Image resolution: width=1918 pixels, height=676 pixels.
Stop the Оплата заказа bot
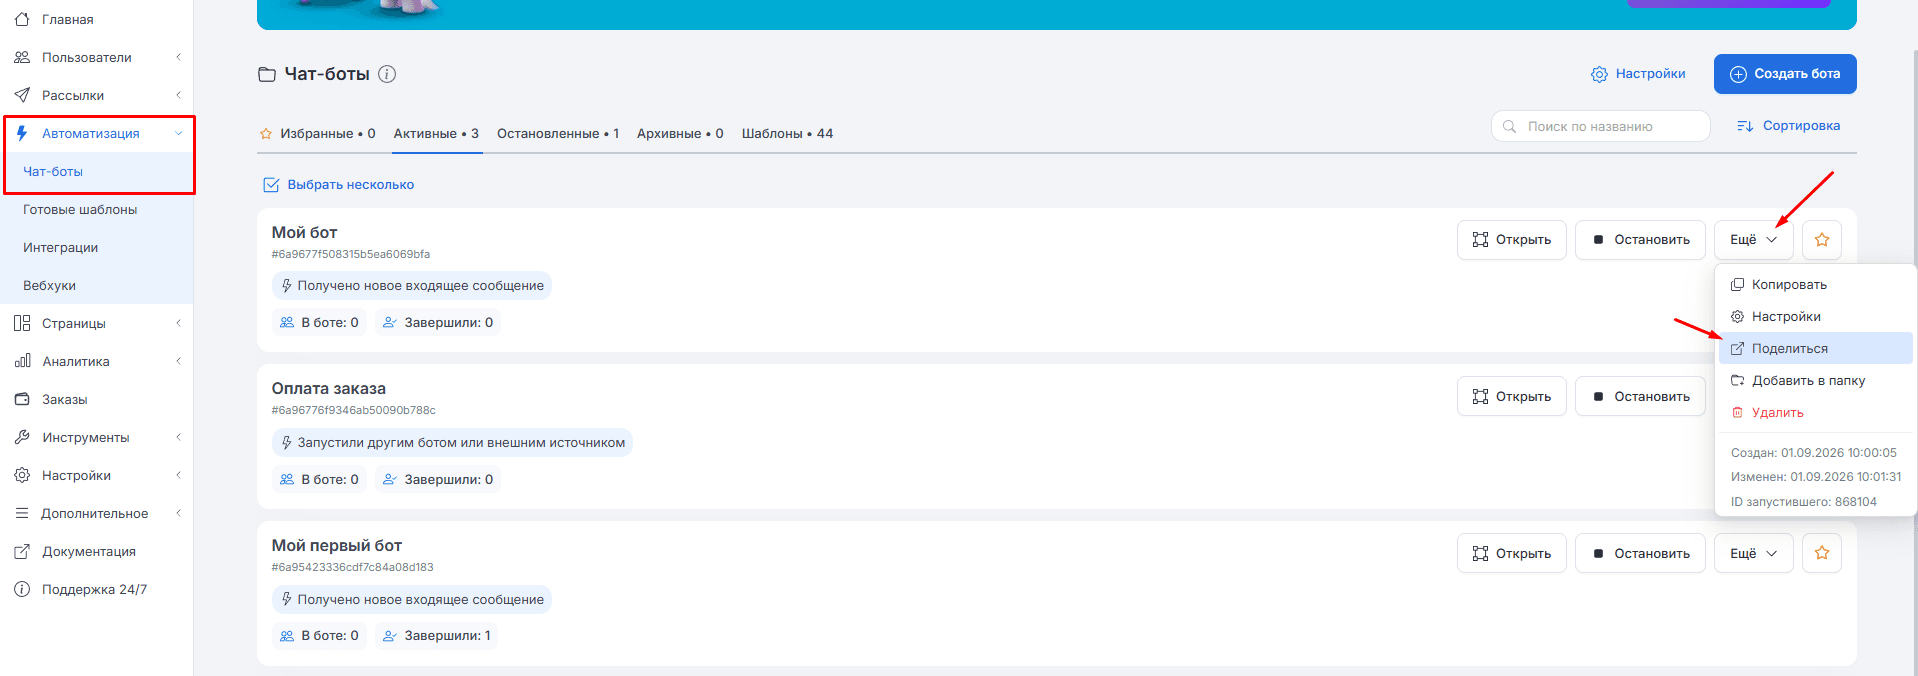pyautogui.click(x=1640, y=397)
